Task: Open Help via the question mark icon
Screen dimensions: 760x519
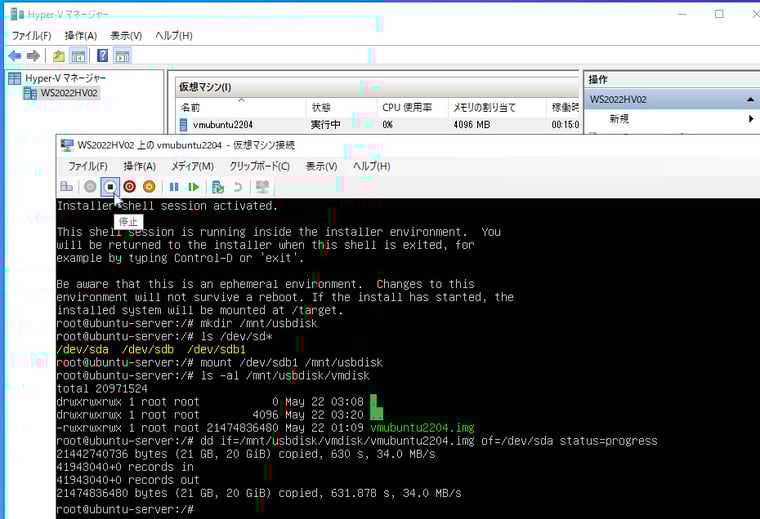Action: [x=102, y=56]
